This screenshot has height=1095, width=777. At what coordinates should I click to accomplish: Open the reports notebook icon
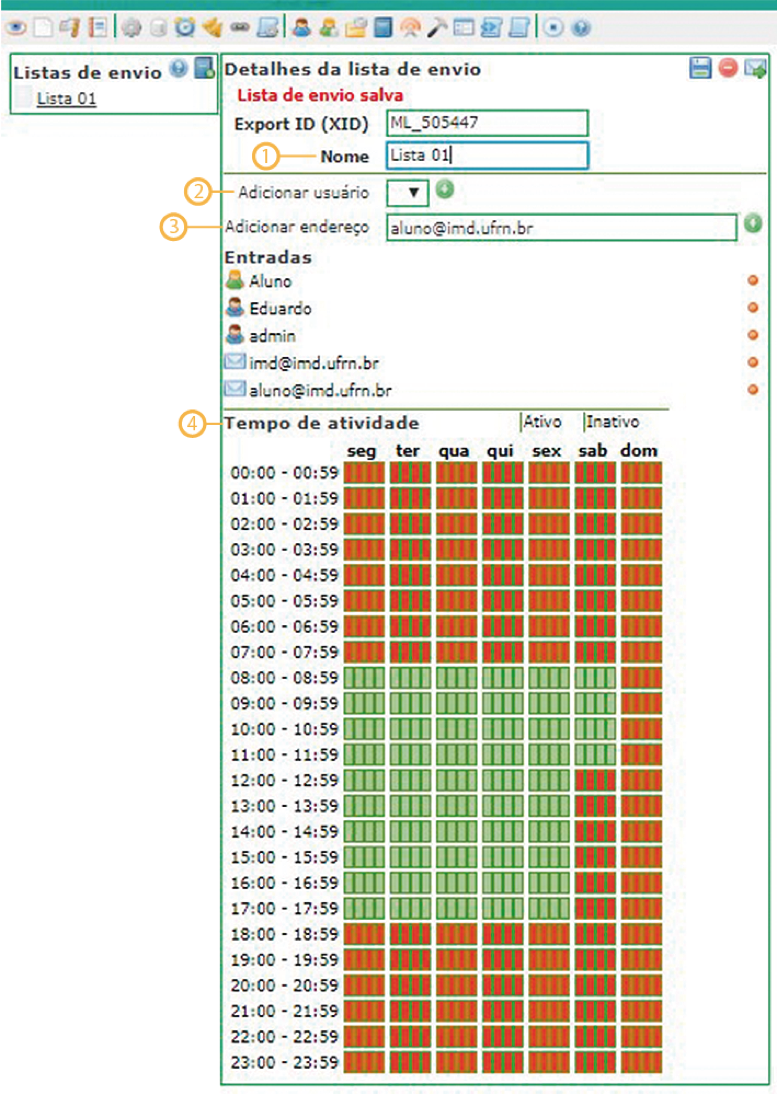[98, 28]
